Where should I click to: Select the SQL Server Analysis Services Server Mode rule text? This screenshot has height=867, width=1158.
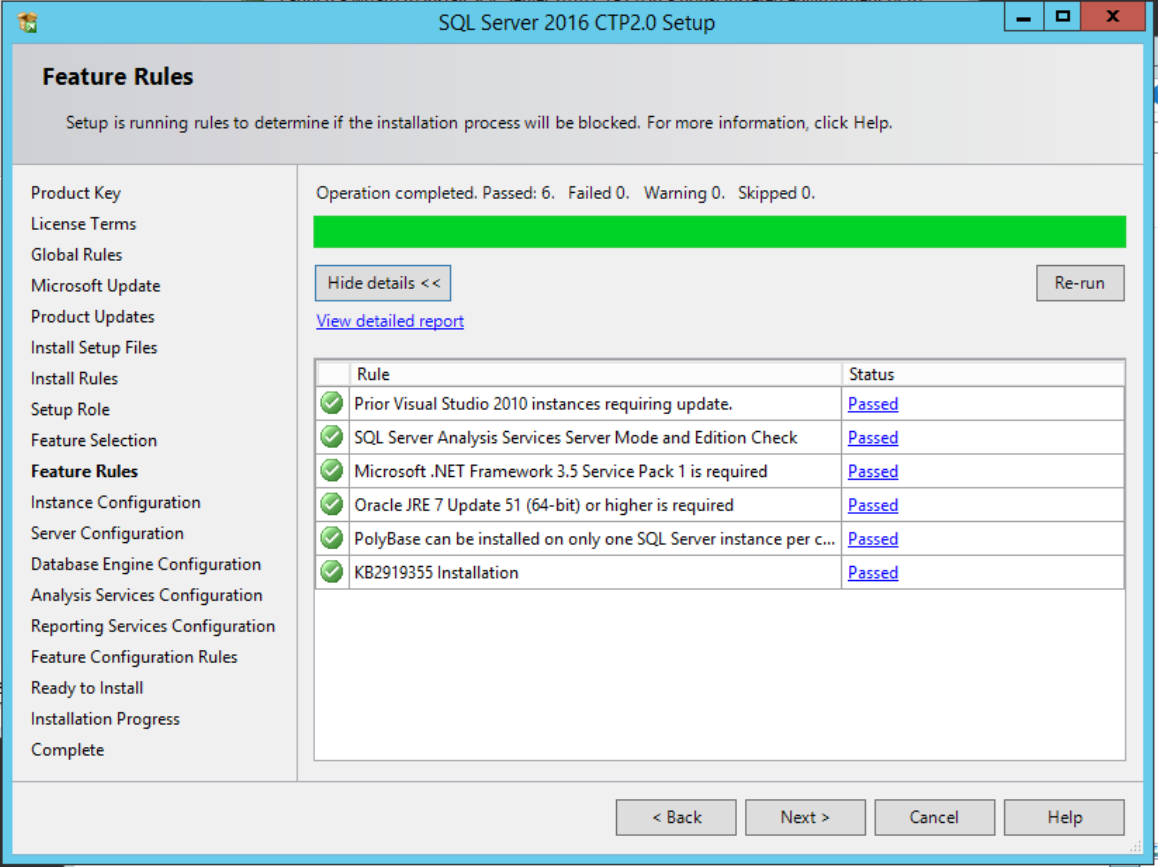575,438
